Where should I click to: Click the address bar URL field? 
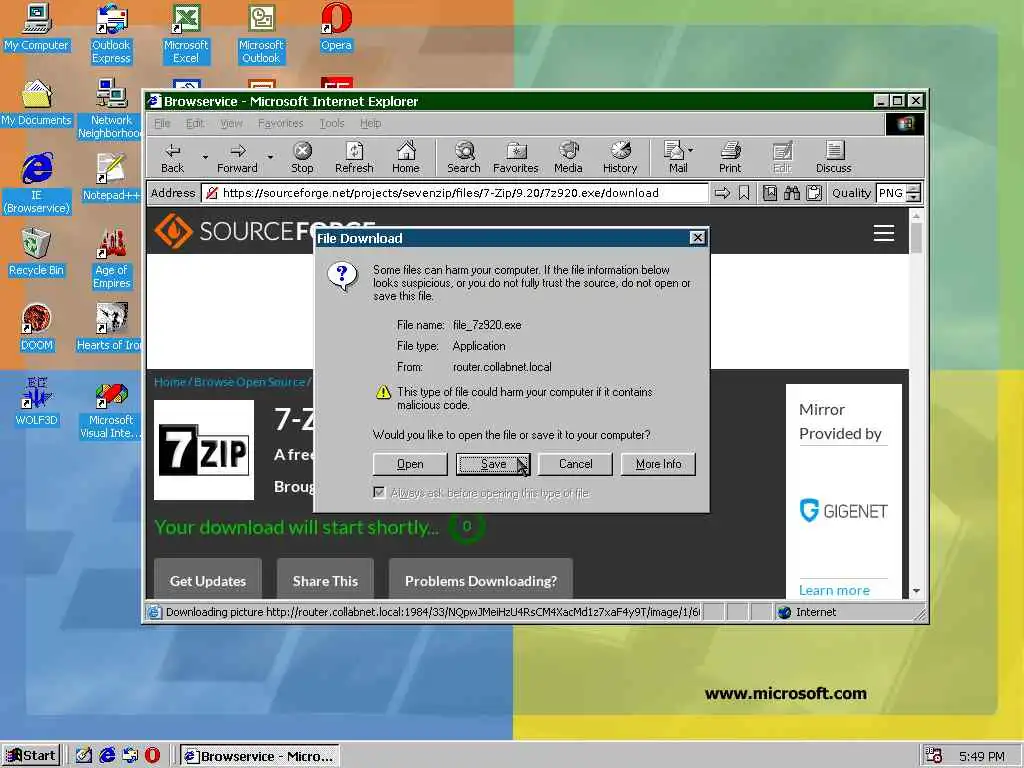point(455,193)
